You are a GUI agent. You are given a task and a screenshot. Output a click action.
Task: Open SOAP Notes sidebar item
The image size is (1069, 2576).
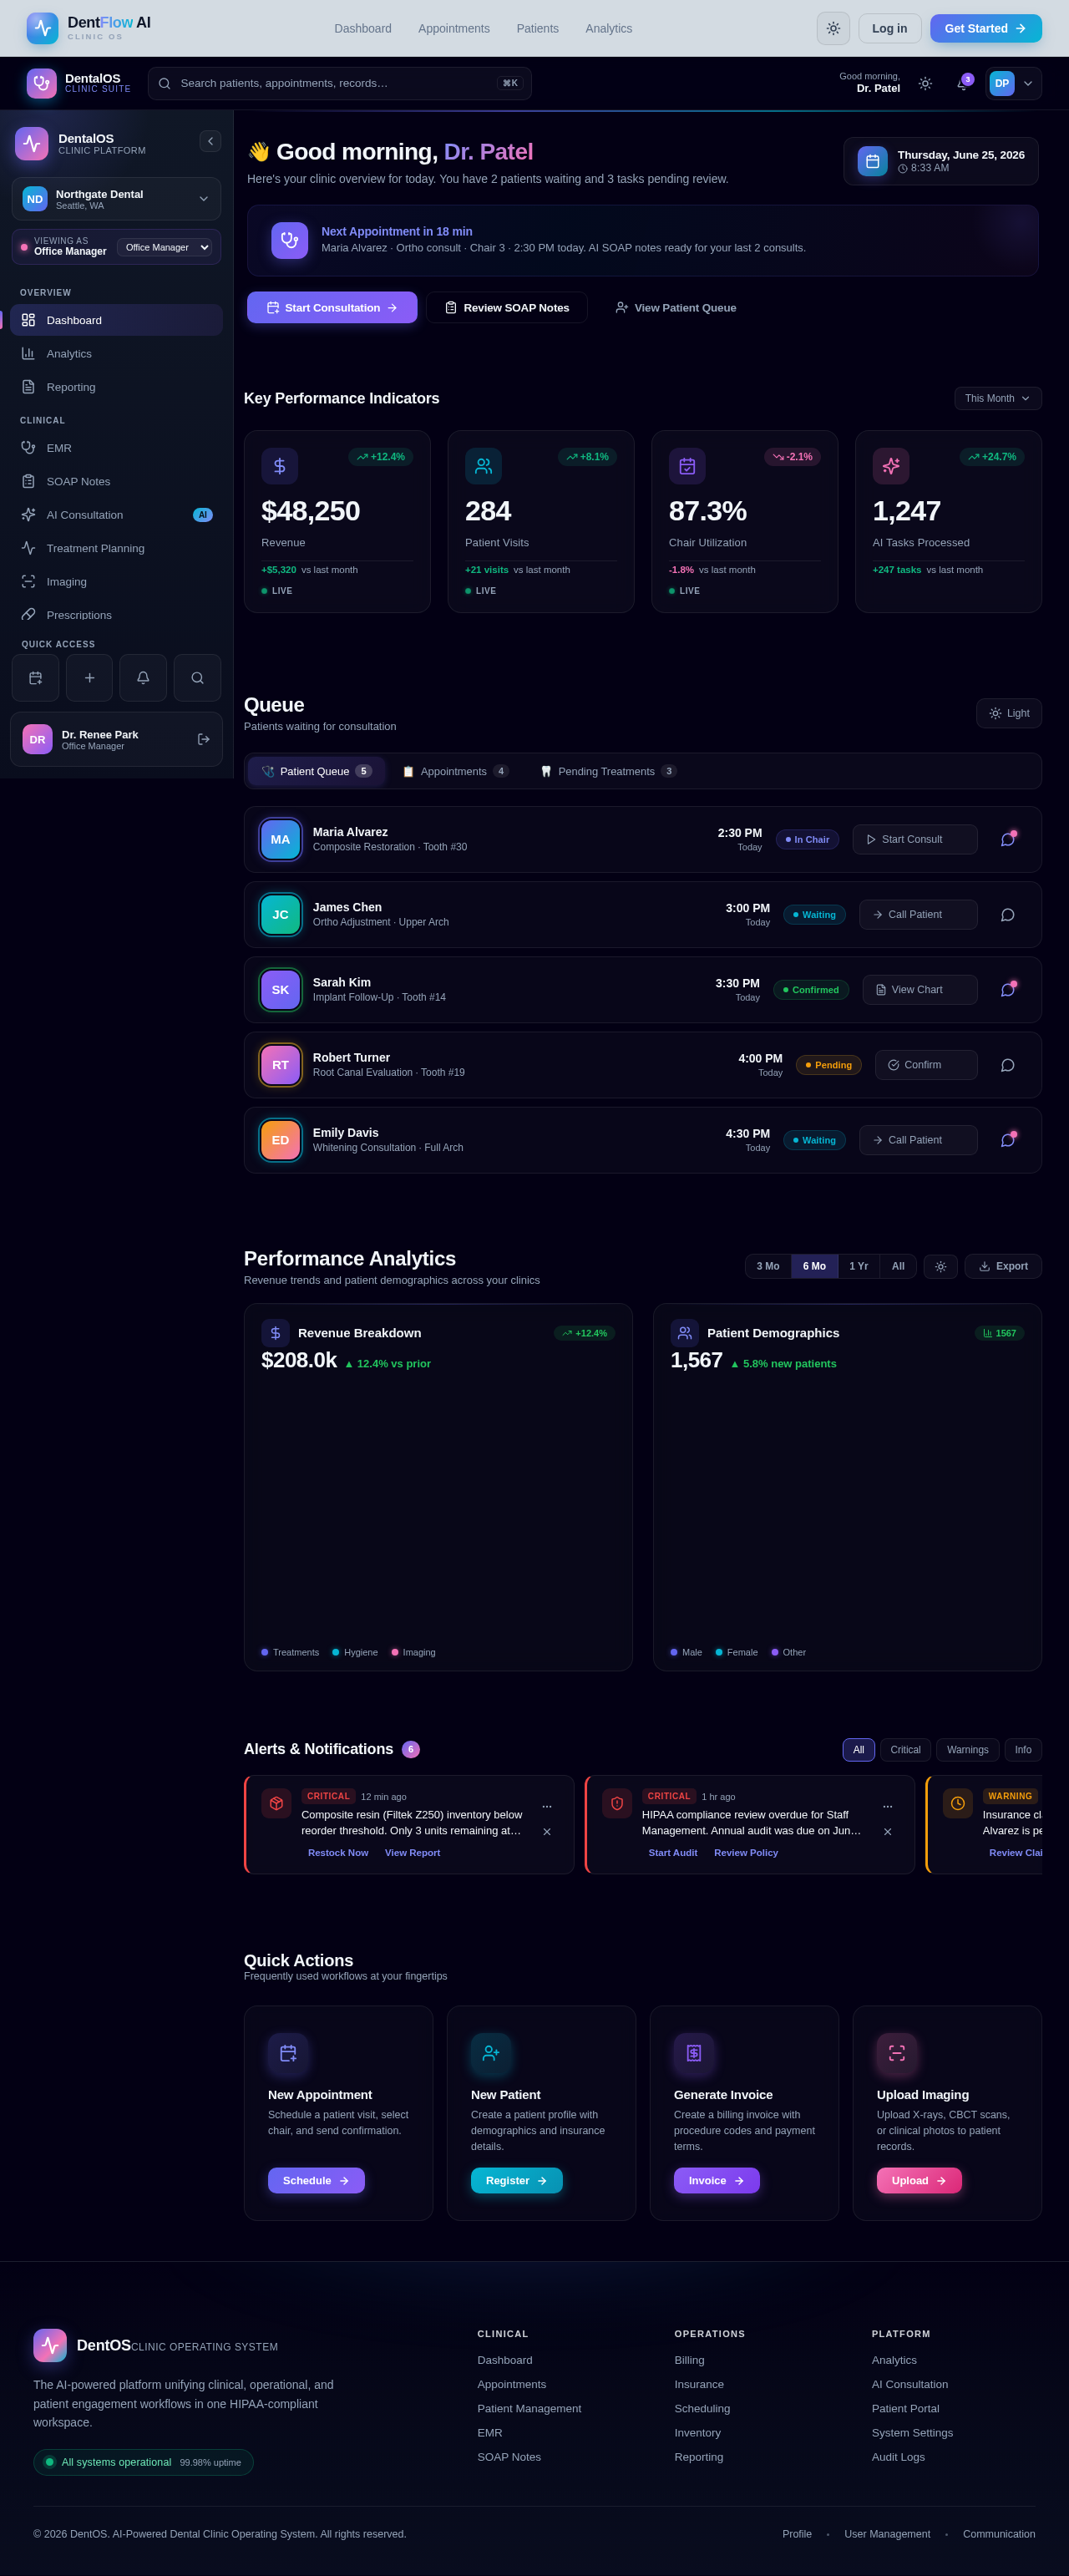116,481
